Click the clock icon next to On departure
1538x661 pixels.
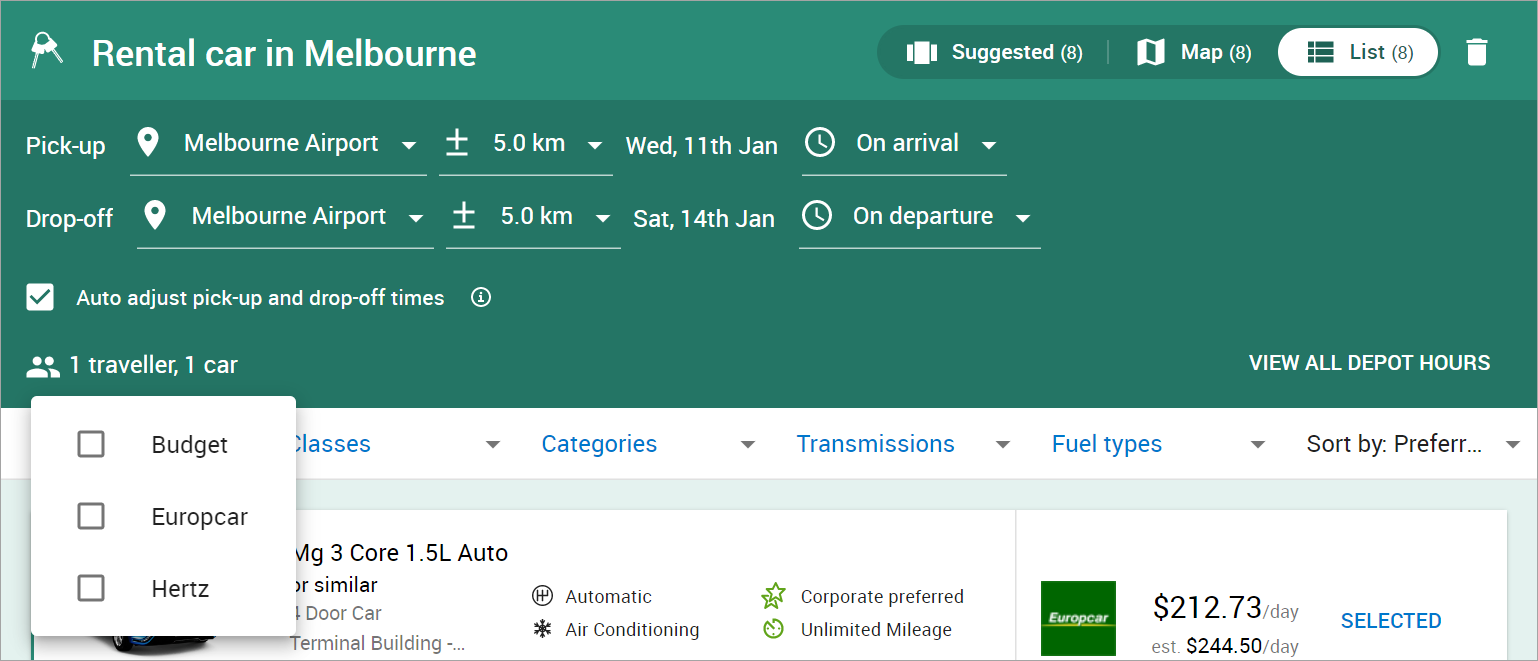click(x=817, y=215)
